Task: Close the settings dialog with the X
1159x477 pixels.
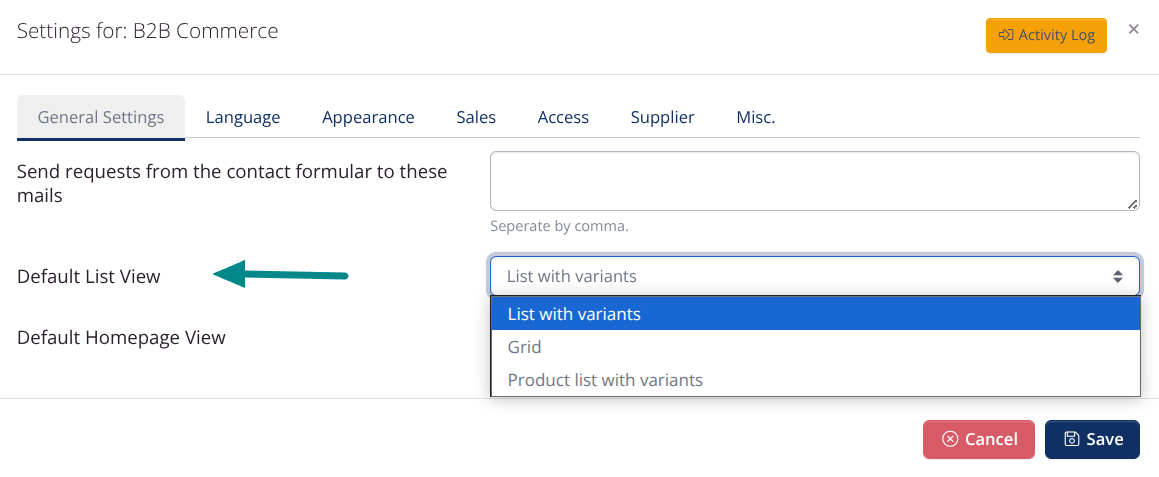Action: coord(1133,29)
